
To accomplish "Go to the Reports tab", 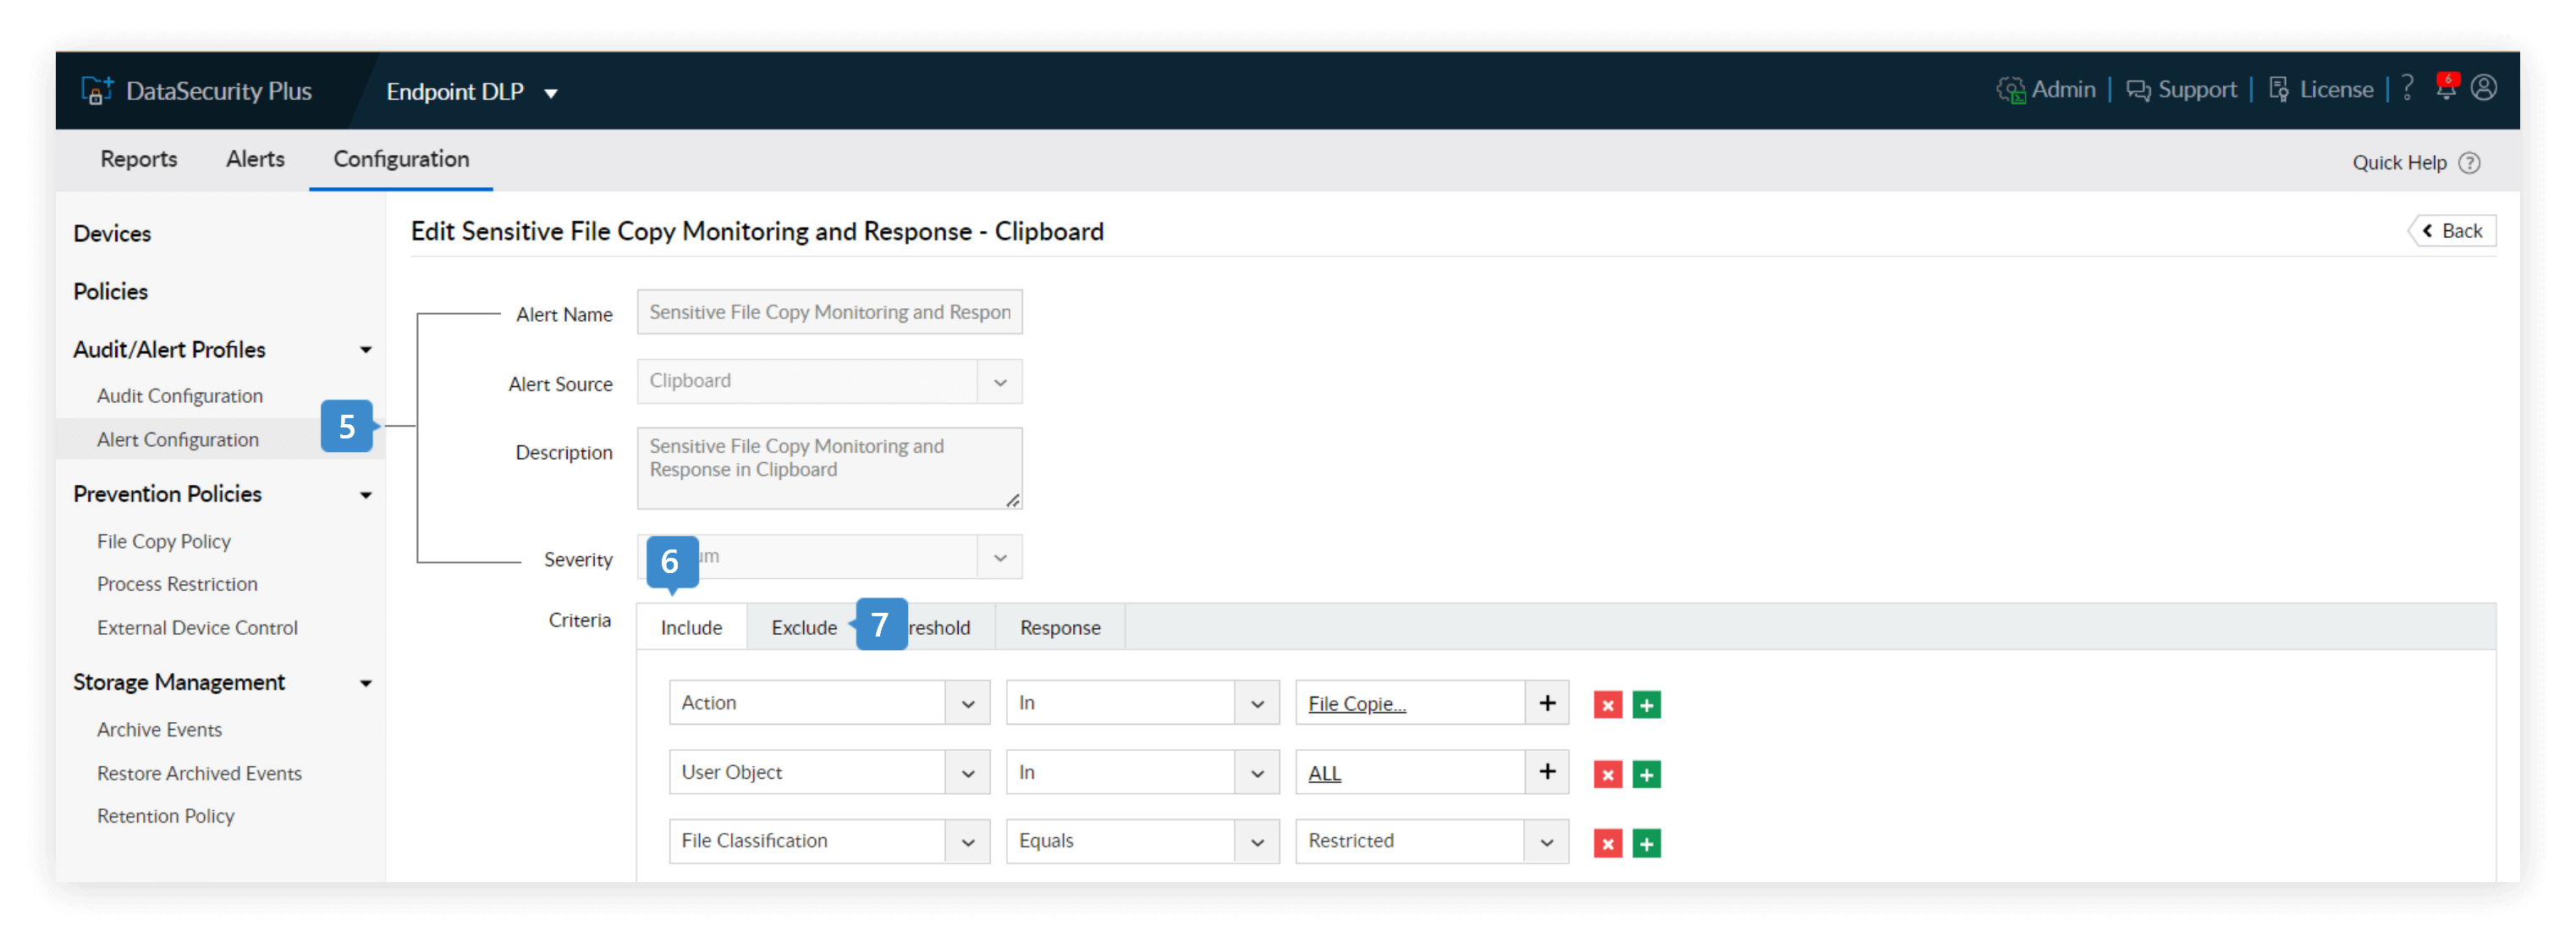I will [138, 159].
